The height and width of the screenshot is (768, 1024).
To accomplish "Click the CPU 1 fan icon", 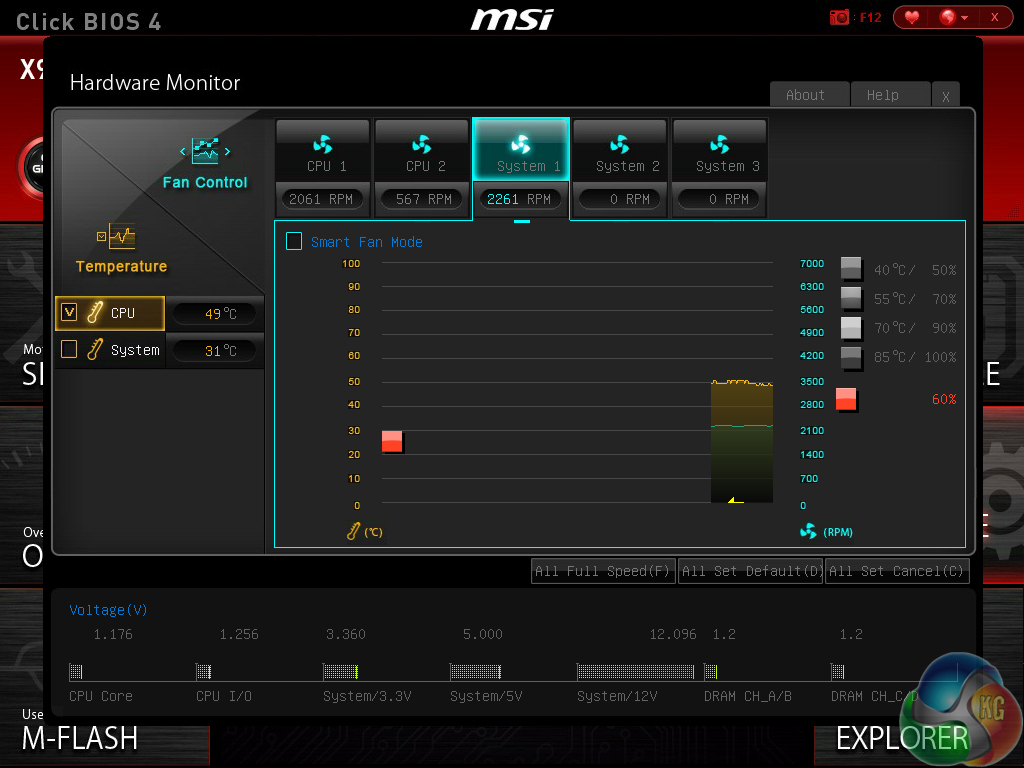I will 323,144.
